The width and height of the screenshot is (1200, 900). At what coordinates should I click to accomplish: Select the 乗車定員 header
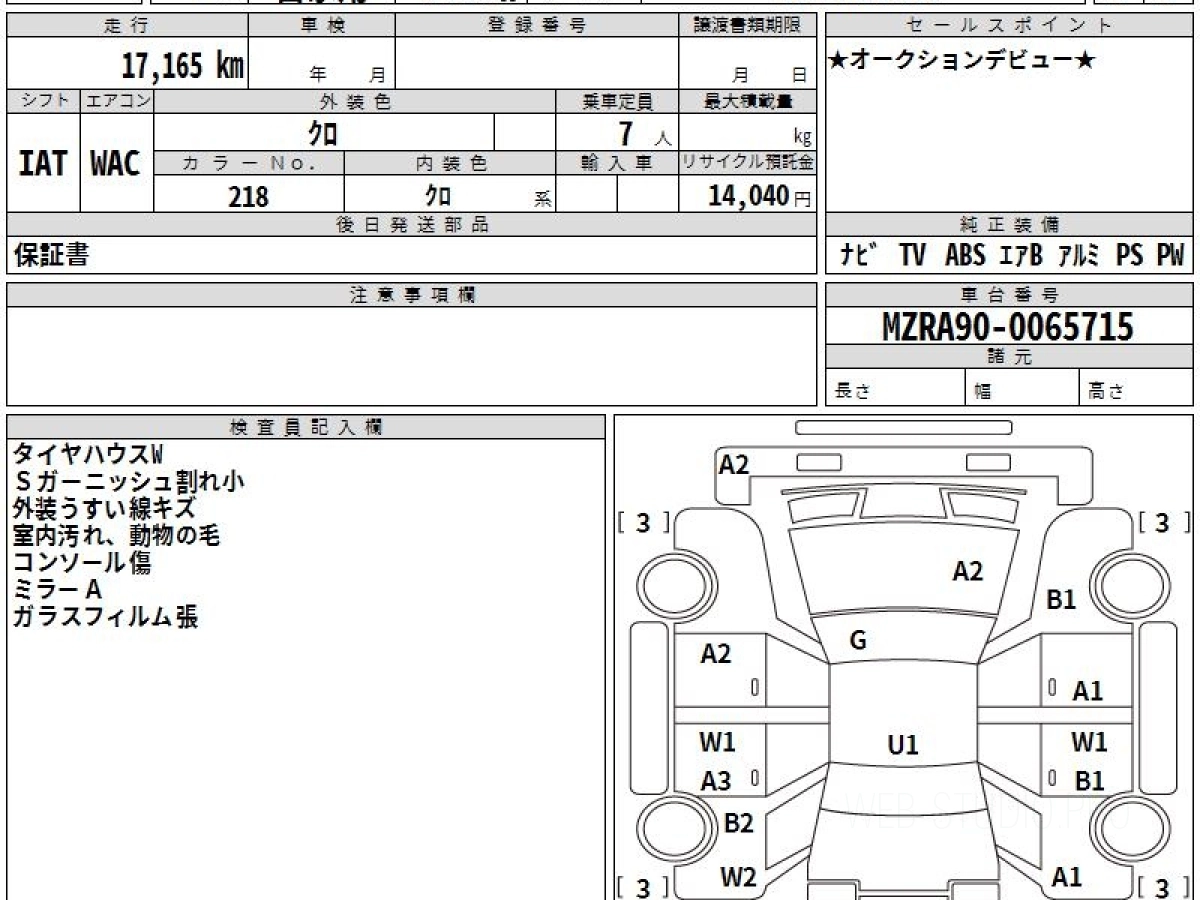click(617, 101)
